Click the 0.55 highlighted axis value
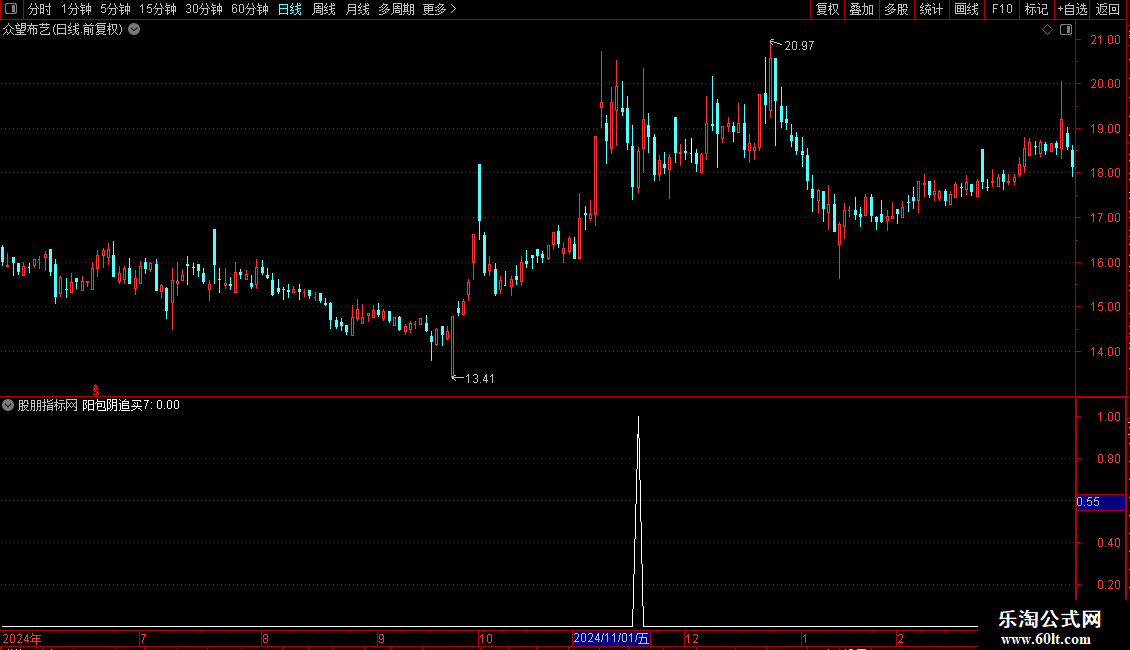This screenshot has width=1130, height=650. click(x=1100, y=502)
